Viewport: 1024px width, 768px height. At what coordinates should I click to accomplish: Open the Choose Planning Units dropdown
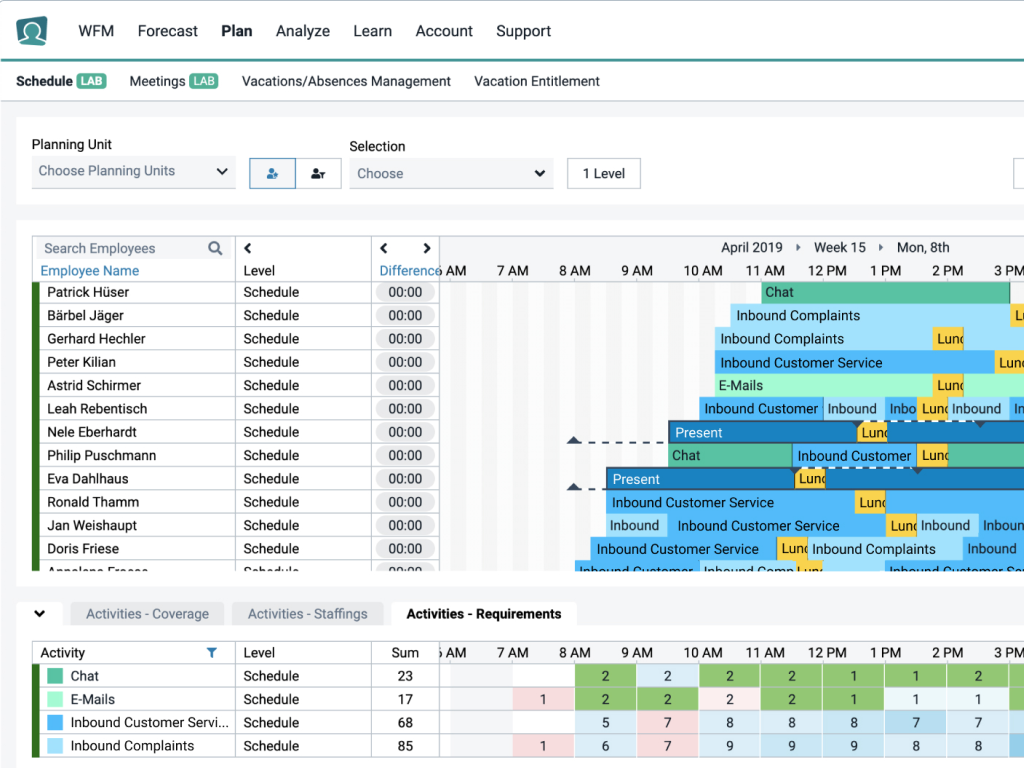pyautogui.click(x=133, y=172)
